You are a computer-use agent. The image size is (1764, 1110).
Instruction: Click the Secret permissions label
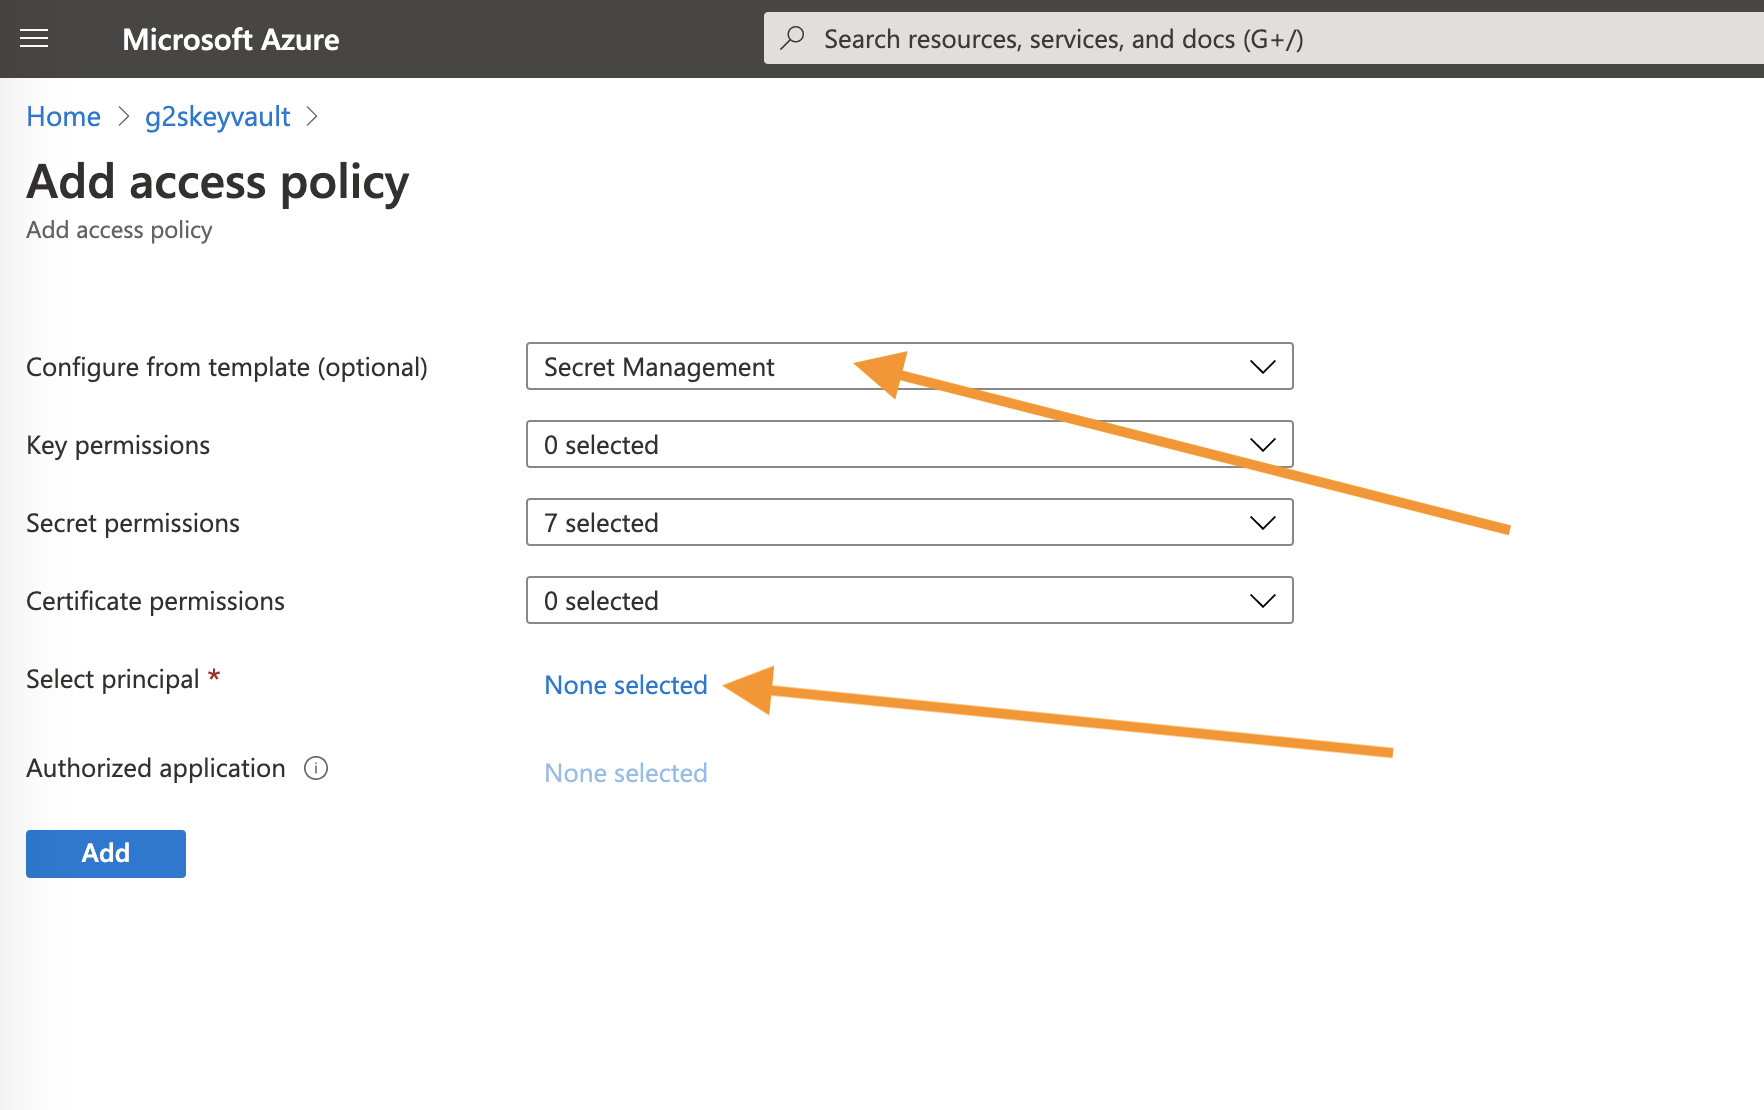(x=133, y=523)
